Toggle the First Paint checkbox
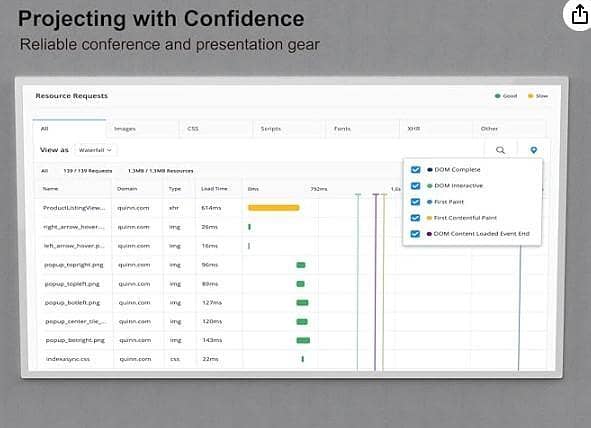Viewport: 591px width, 428px height. pyautogui.click(x=415, y=202)
